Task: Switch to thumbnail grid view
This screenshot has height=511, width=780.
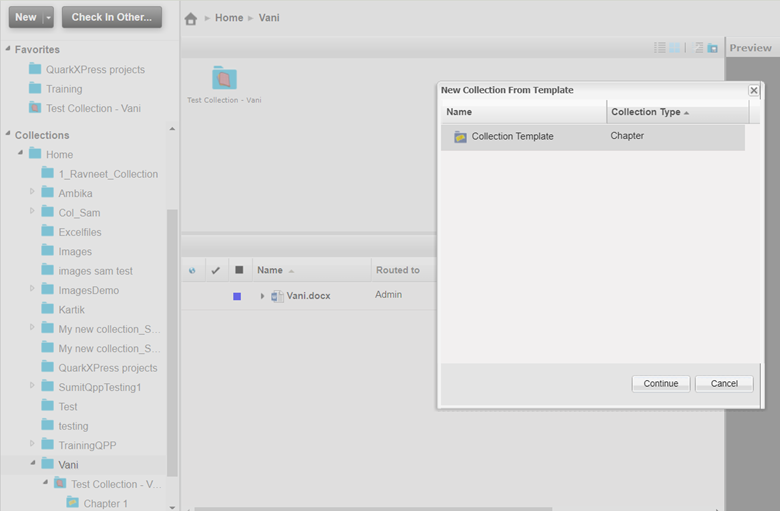Action: coord(675,48)
